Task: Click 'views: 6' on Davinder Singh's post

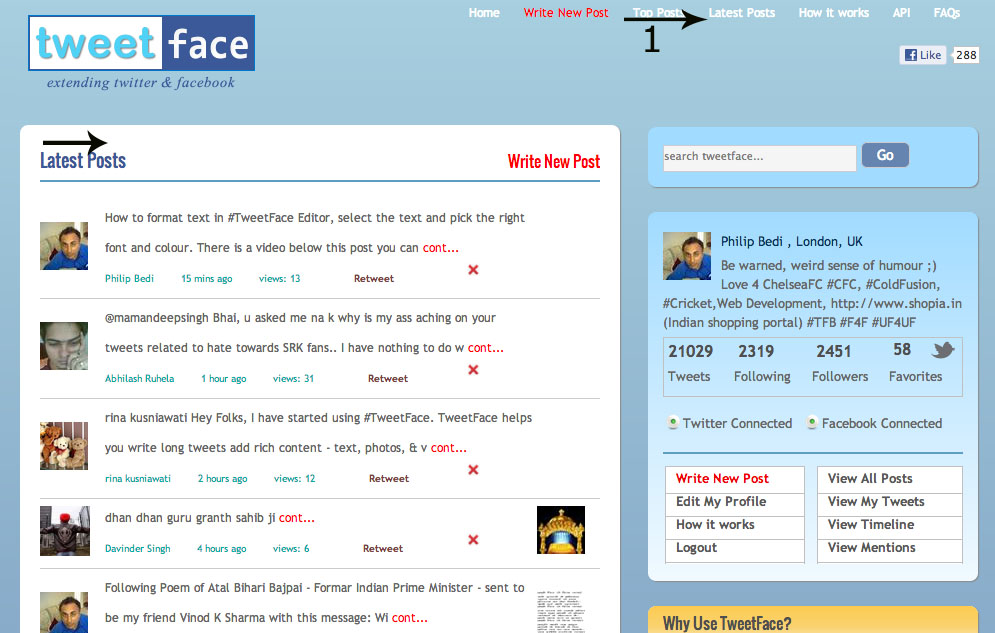Action: (291, 549)
